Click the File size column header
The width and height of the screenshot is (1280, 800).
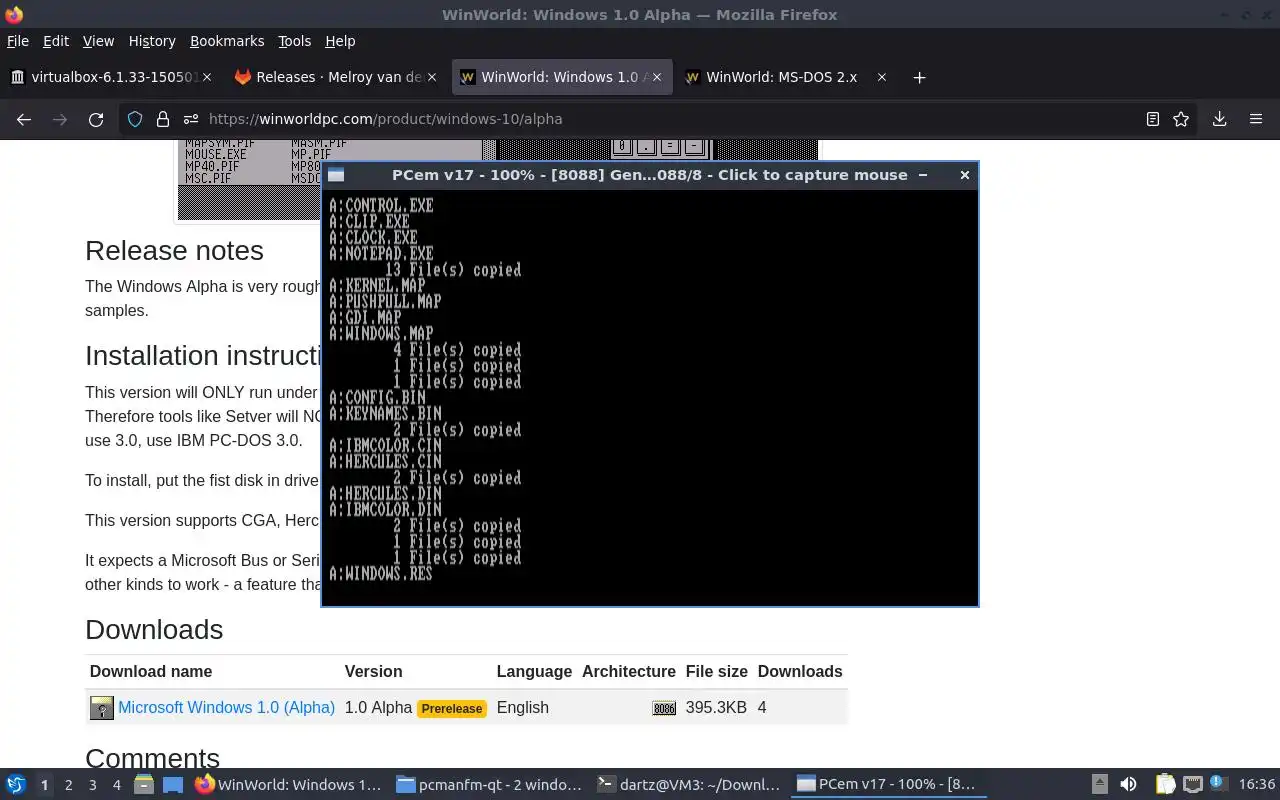717,671
